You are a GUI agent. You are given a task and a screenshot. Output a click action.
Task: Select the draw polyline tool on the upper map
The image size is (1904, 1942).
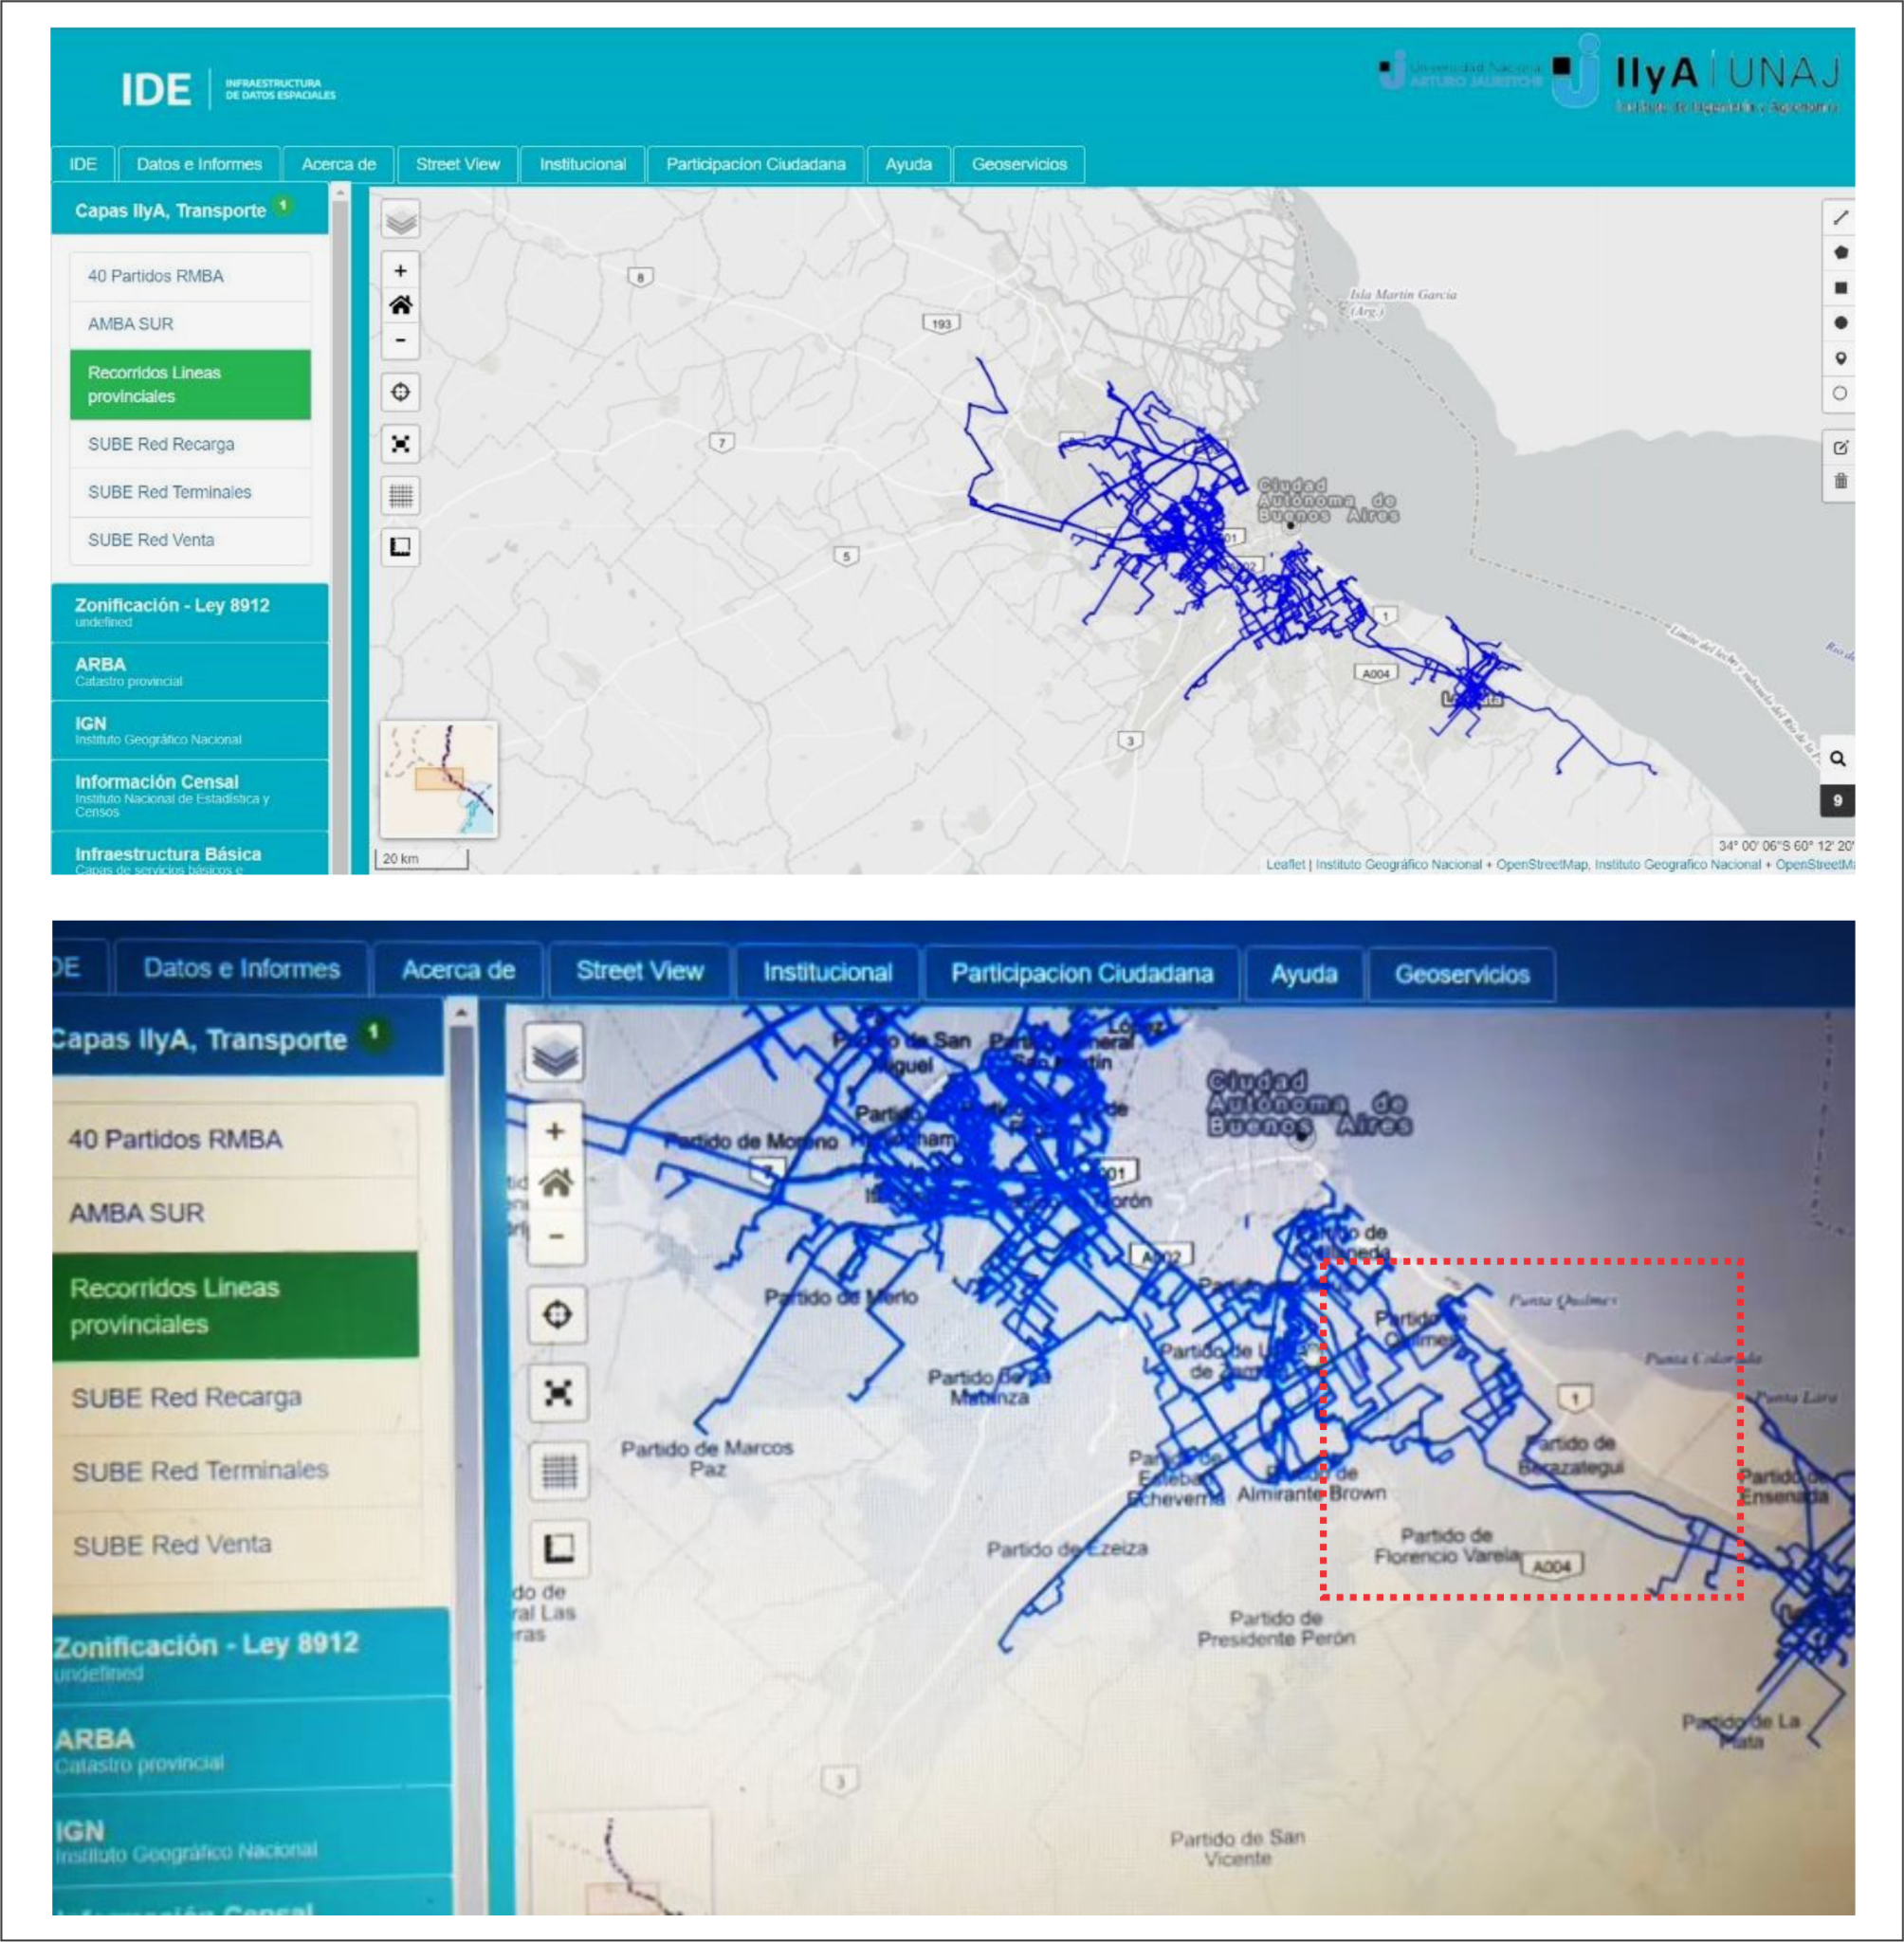1840,218
